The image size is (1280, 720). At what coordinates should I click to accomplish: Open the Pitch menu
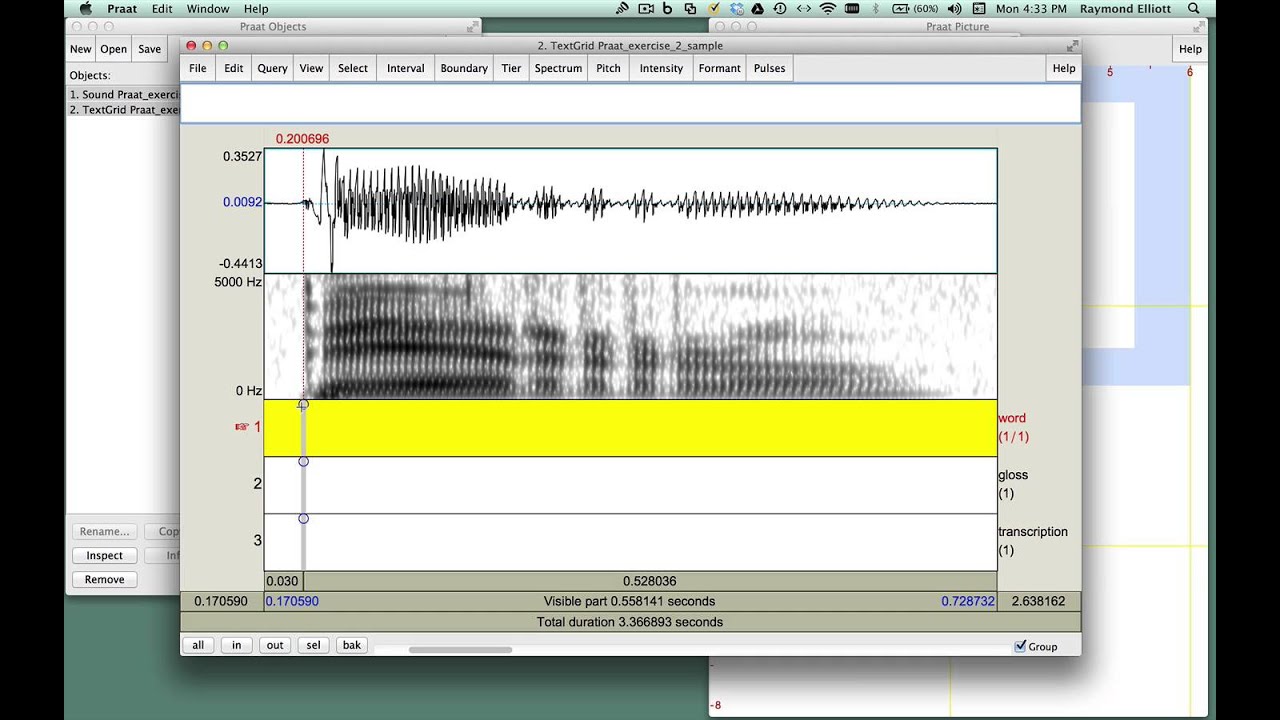pyautogui.click(x=608, y=68)
